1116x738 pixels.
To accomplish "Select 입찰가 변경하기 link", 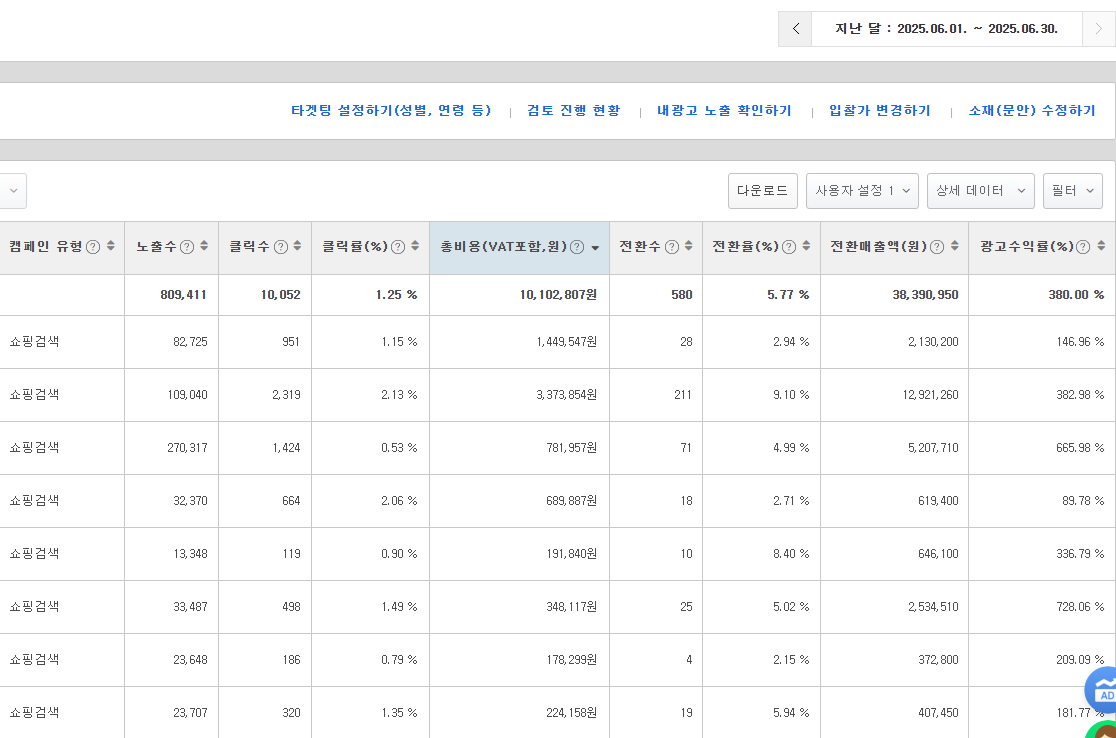I will (879, 111).
